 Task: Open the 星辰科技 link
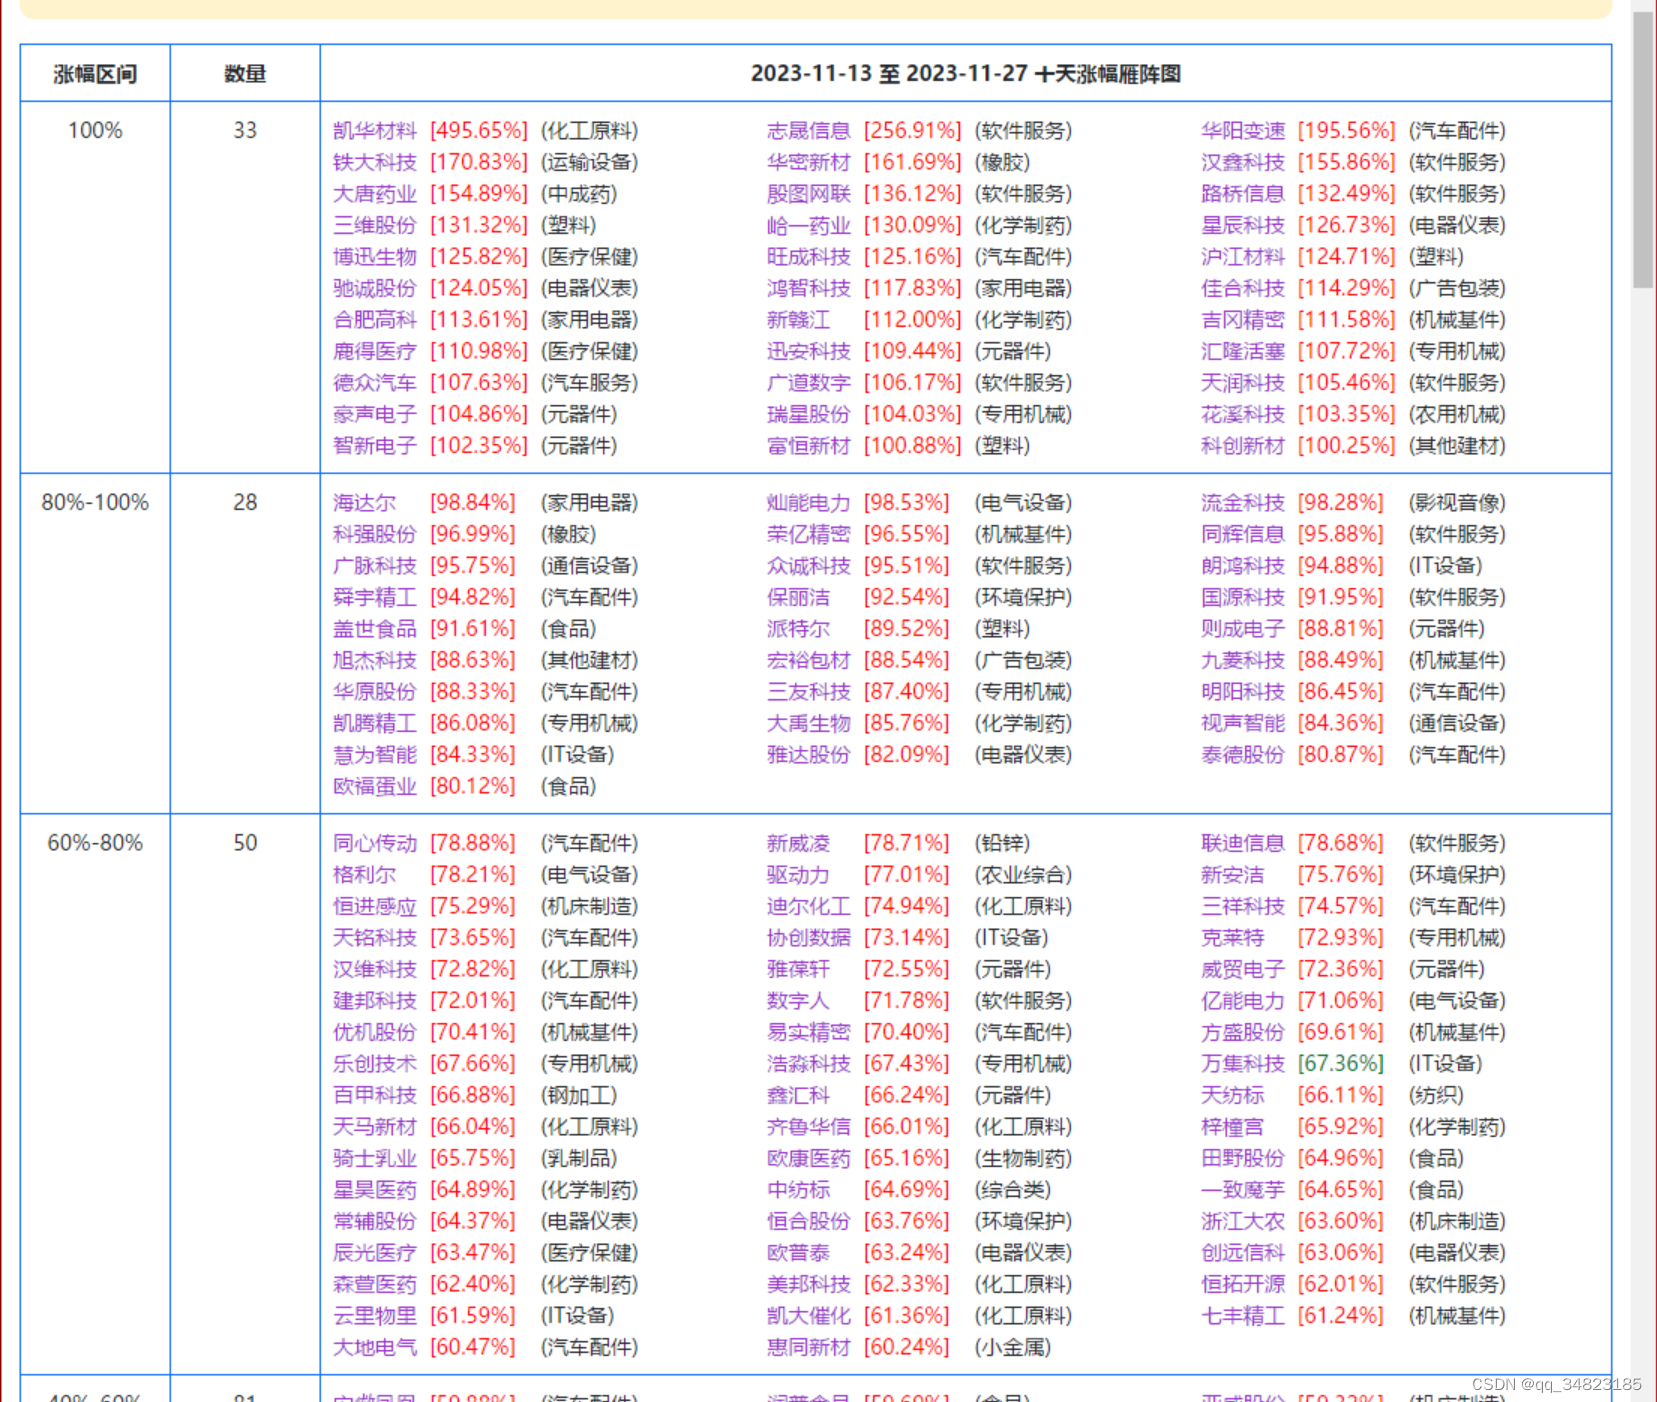click(1243, 225)
